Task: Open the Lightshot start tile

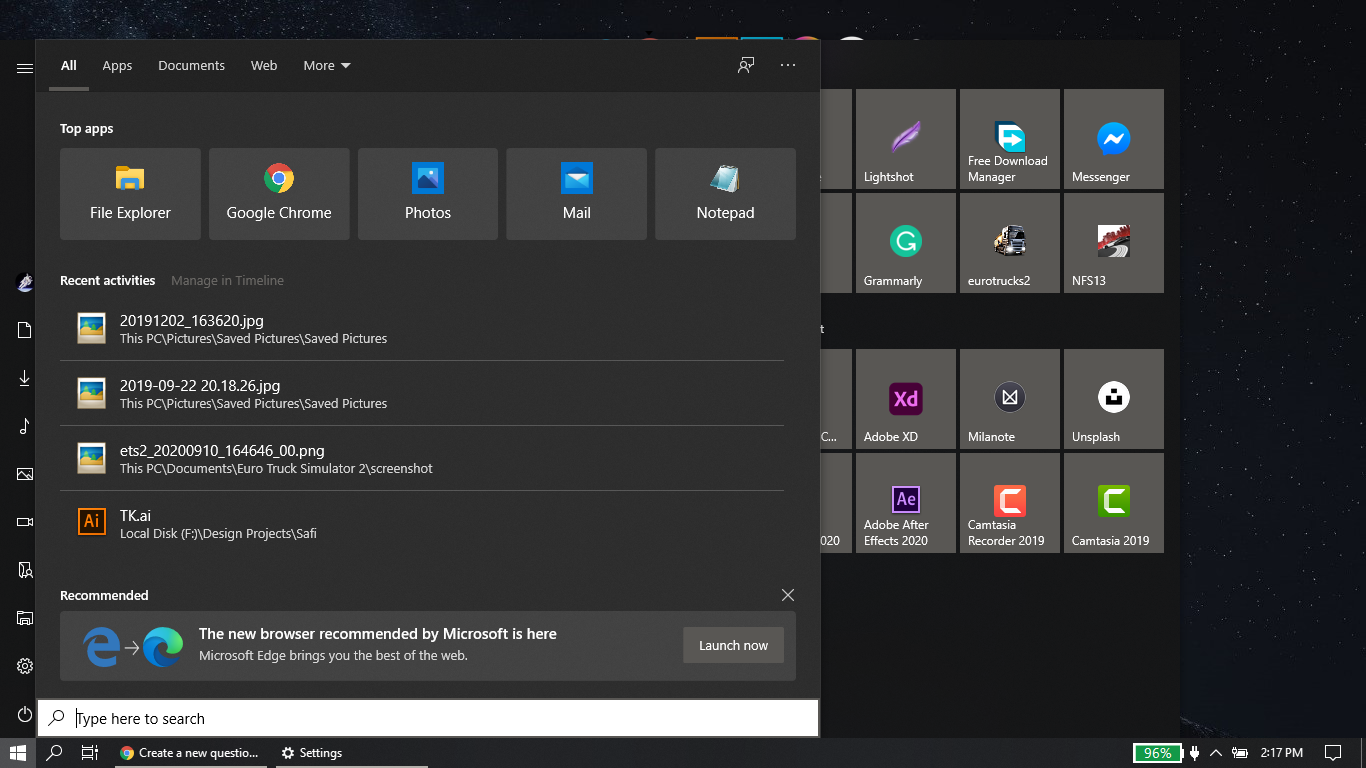Action: pos(906,139)
